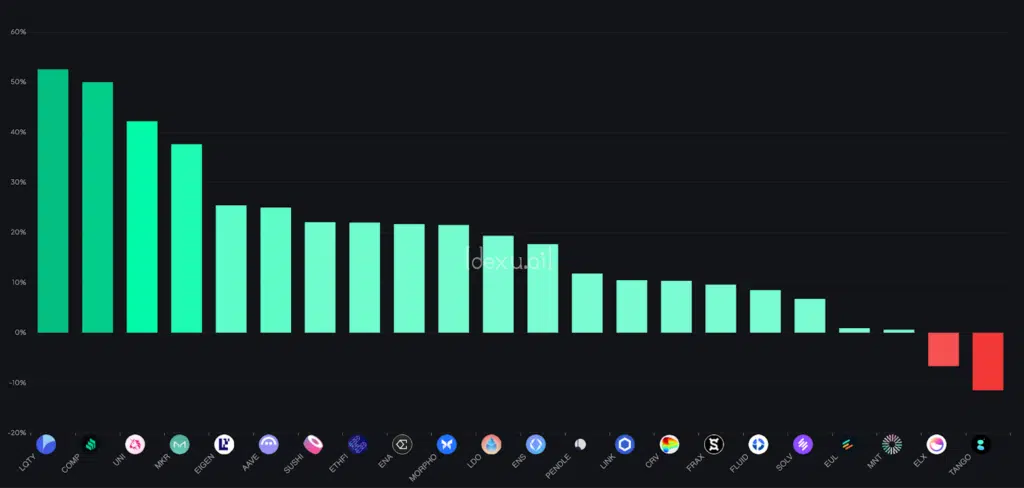Screen dimensions: 1024x488
Task: Select the EIGEN token icon
Action: pos(225,444)
